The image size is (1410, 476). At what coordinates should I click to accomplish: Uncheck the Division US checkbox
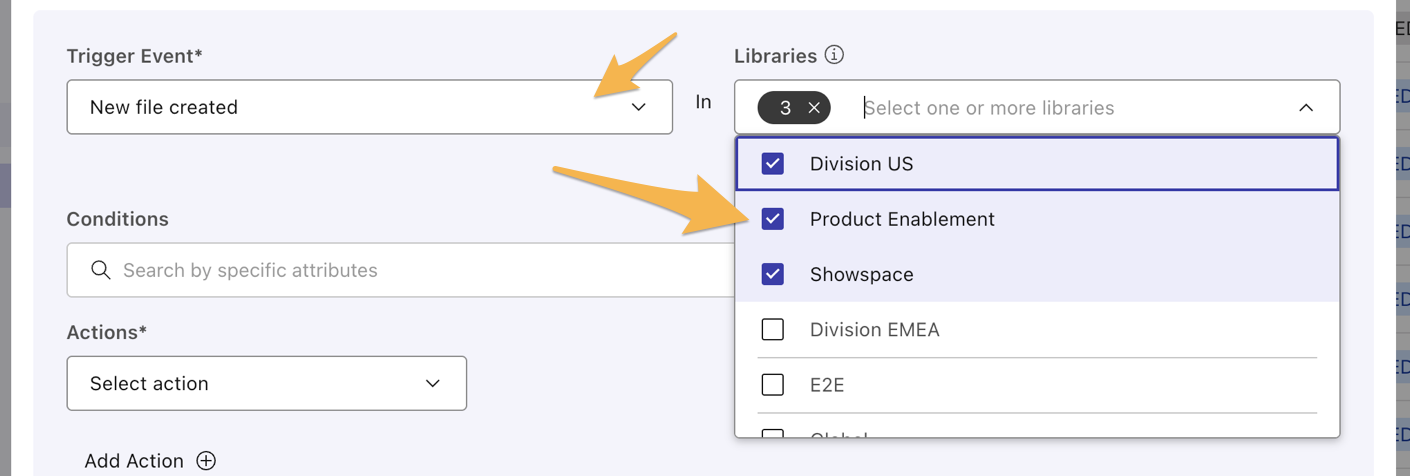click(x=773, y=164)
